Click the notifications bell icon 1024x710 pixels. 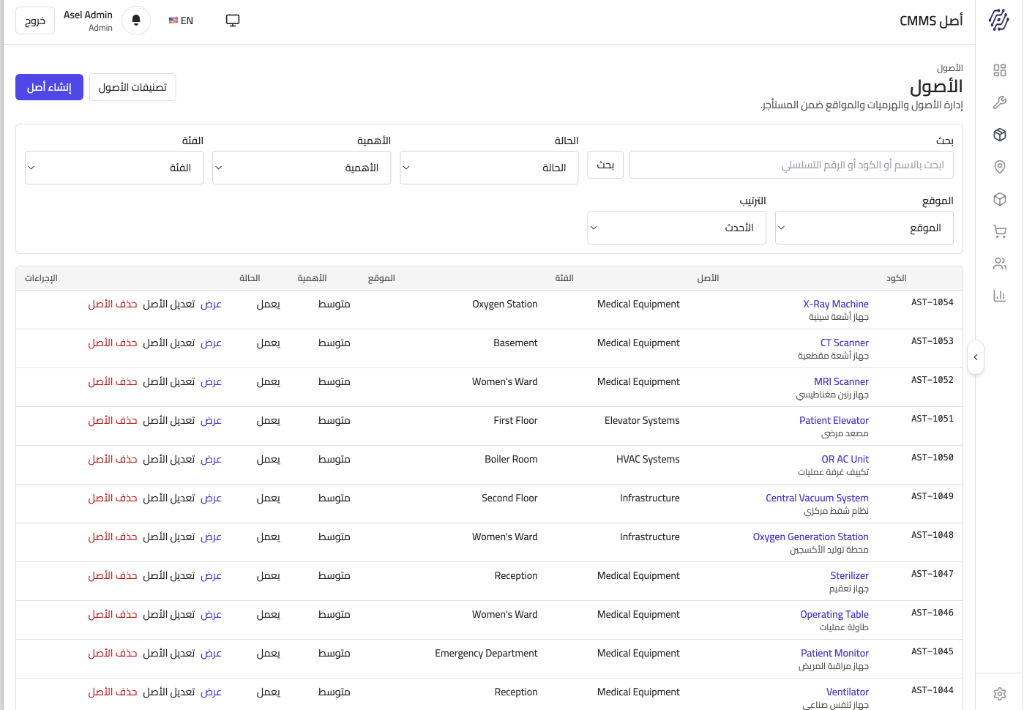(136, 21)
